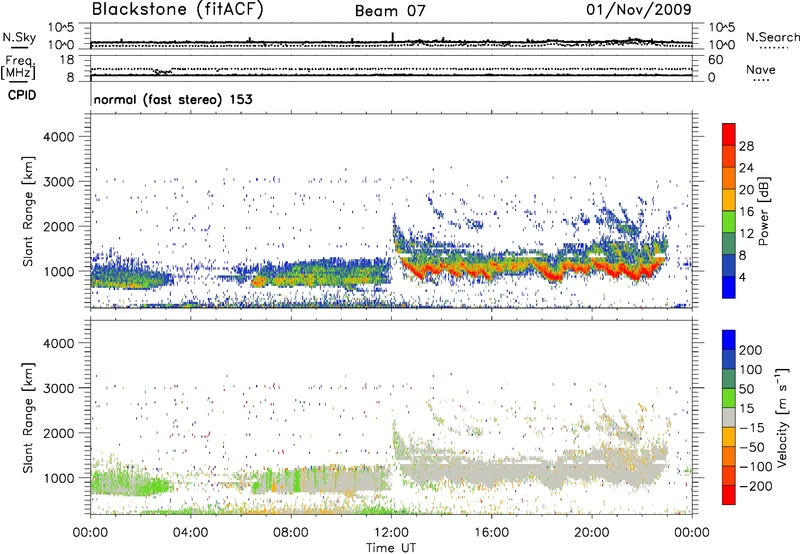Click the '4000' tick in the power panel
The image size is (800, 554).
[x=59, y=137]
